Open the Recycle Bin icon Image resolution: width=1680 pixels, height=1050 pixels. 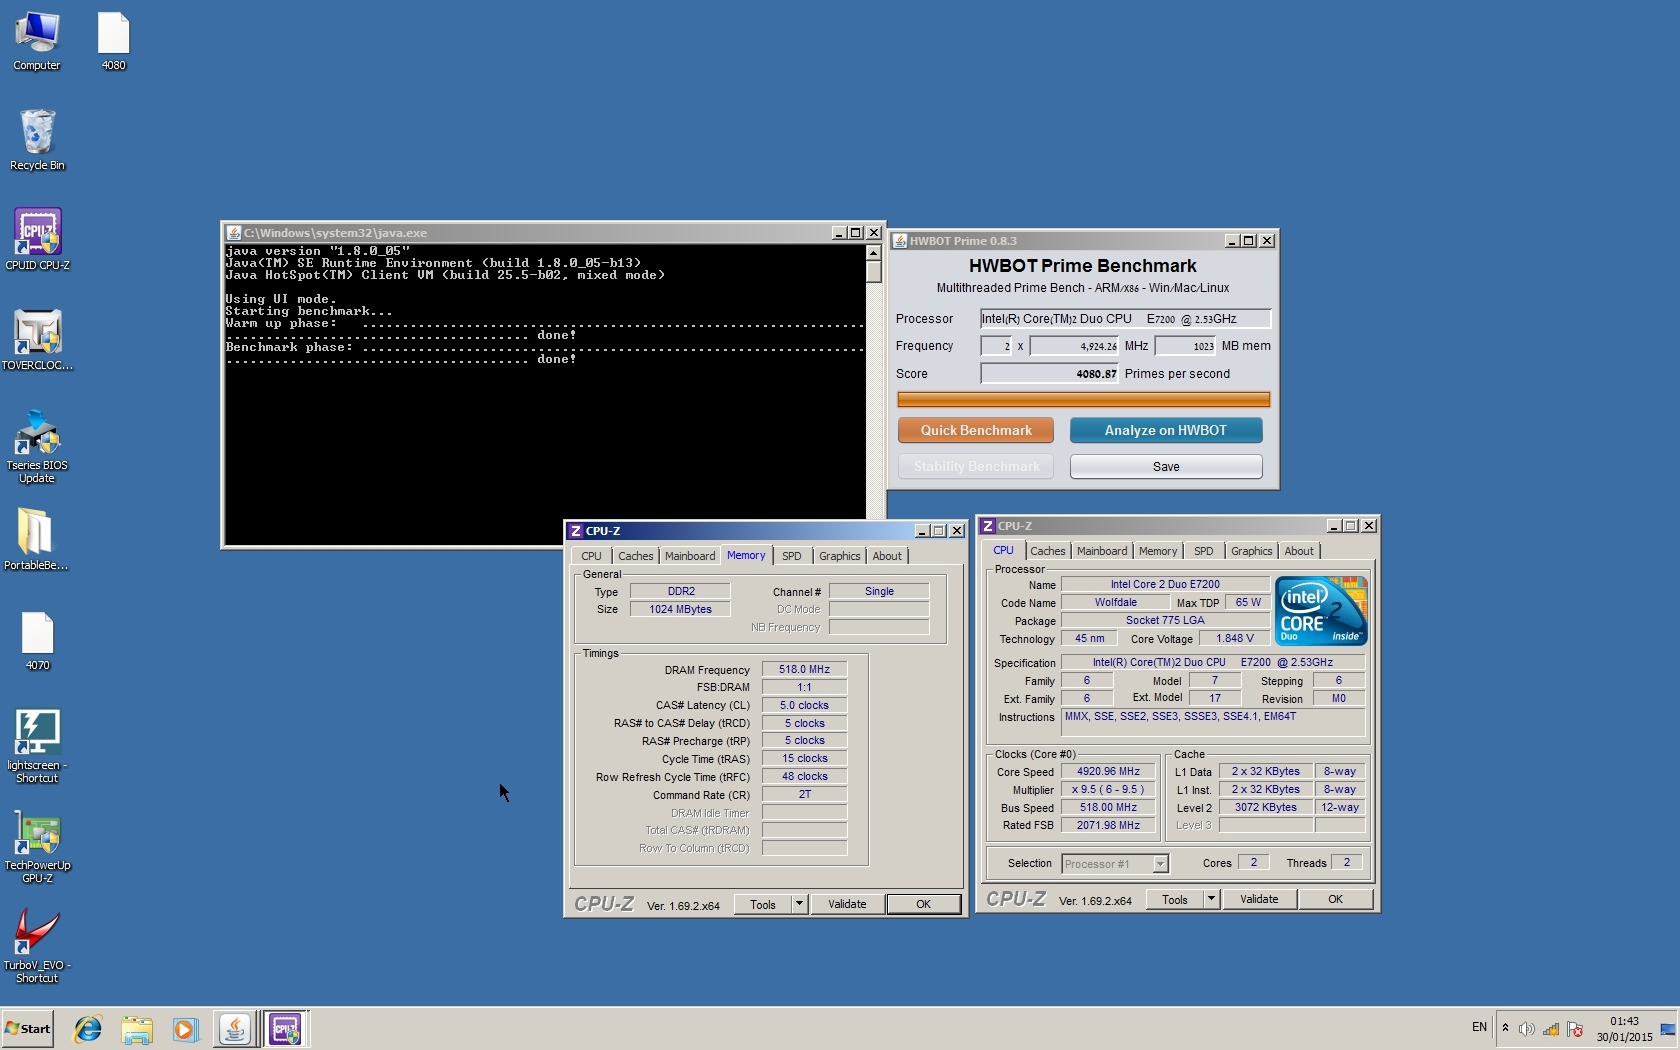pos(37,141)
